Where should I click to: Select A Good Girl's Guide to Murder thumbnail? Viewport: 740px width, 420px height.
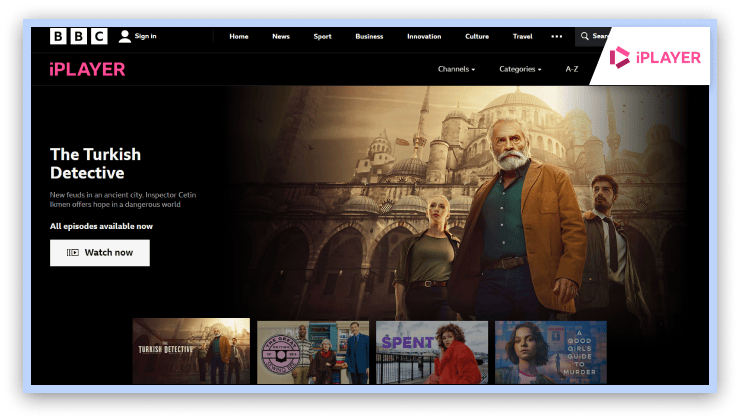coord(551,353)
